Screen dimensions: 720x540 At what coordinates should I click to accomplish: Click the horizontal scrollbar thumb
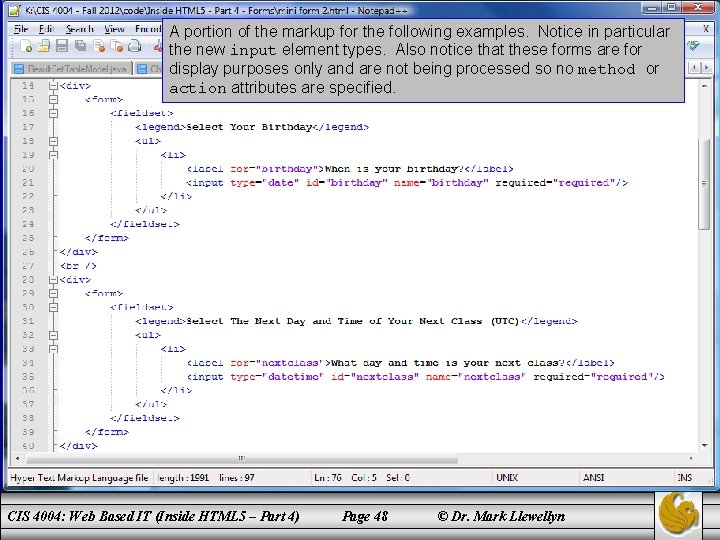click(242, 458)
